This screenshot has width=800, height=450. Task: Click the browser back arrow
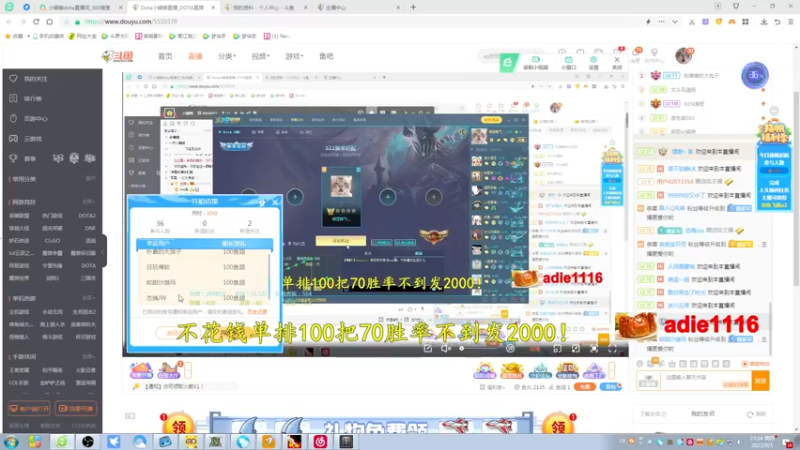click(x=9, y=22)
